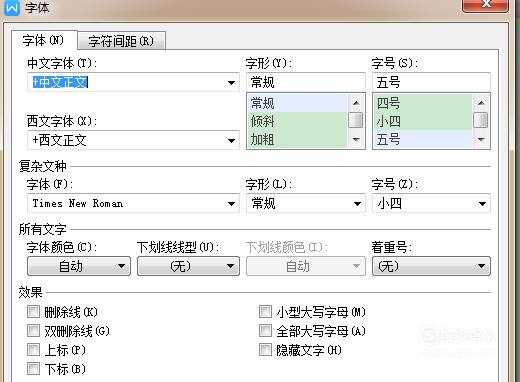Choose 小四 in the font size list
Image resolution: width=520 pixels, height=382 pixels.
422,121
